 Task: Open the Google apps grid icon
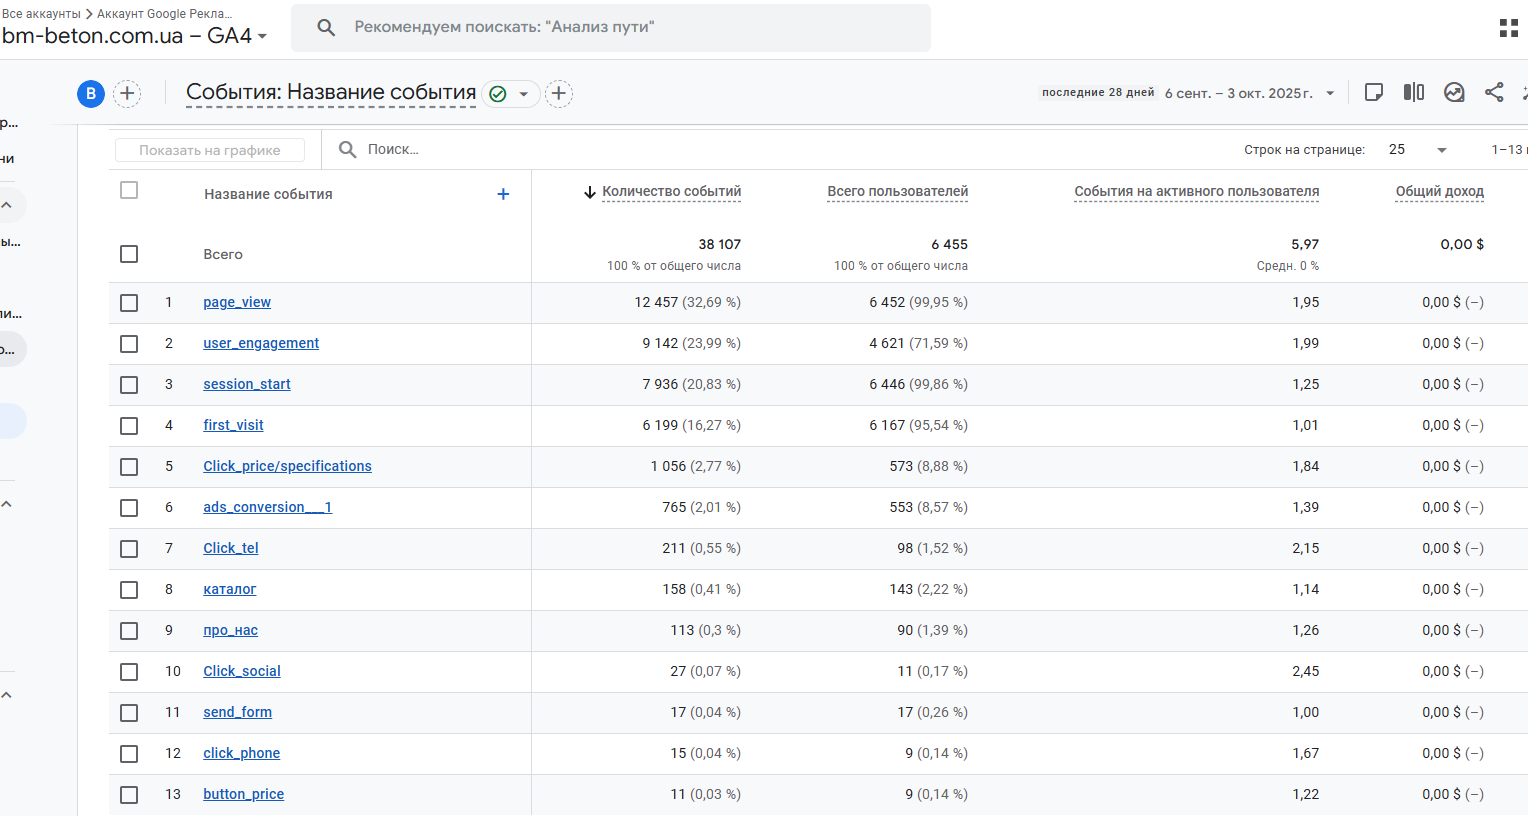tap(1509, 28)
